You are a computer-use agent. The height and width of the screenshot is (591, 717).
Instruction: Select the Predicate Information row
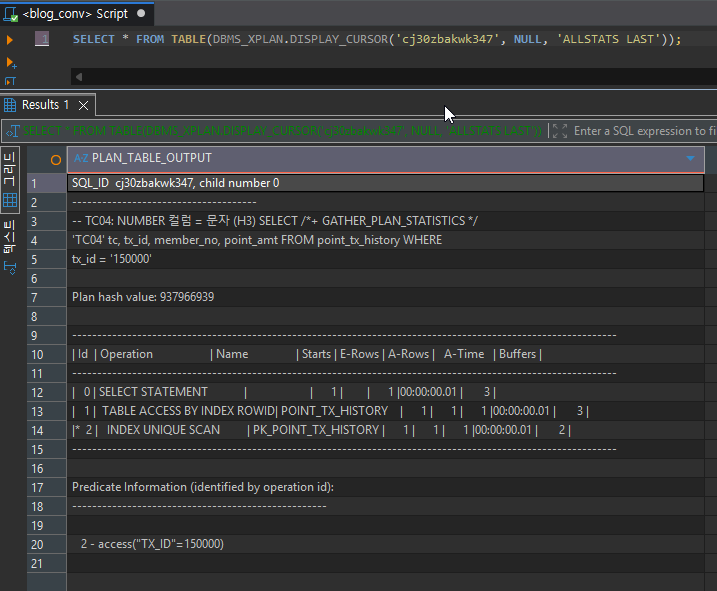coord(385,487)
